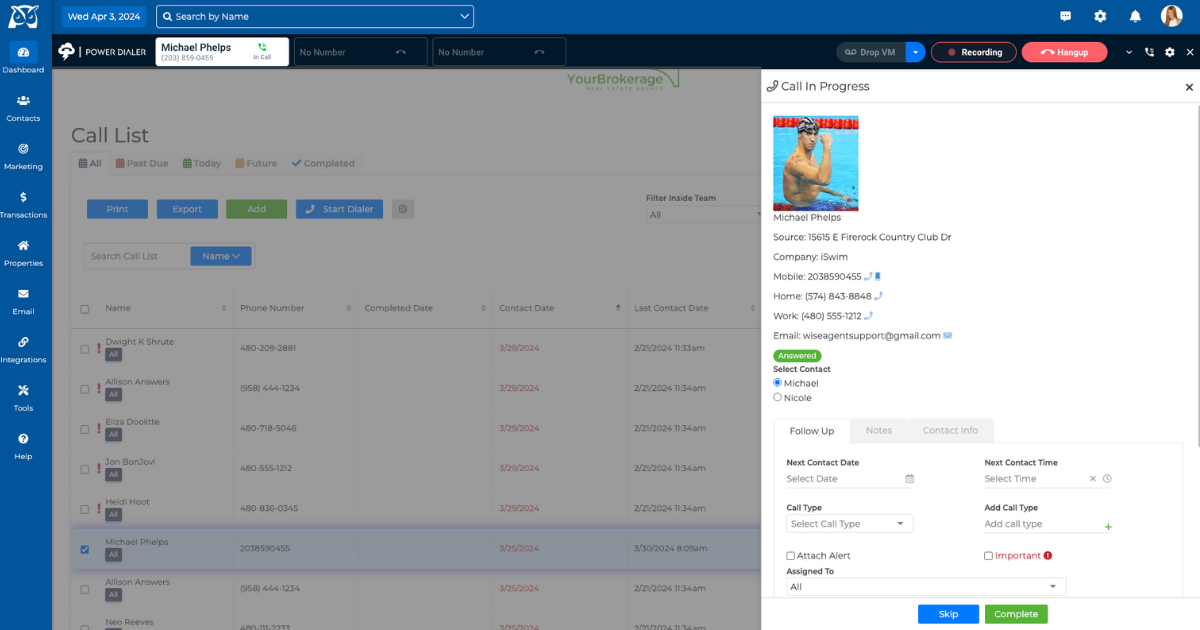Open the user profile avatar
The width and height of the screenshot is (1200, 630).
1171,16
